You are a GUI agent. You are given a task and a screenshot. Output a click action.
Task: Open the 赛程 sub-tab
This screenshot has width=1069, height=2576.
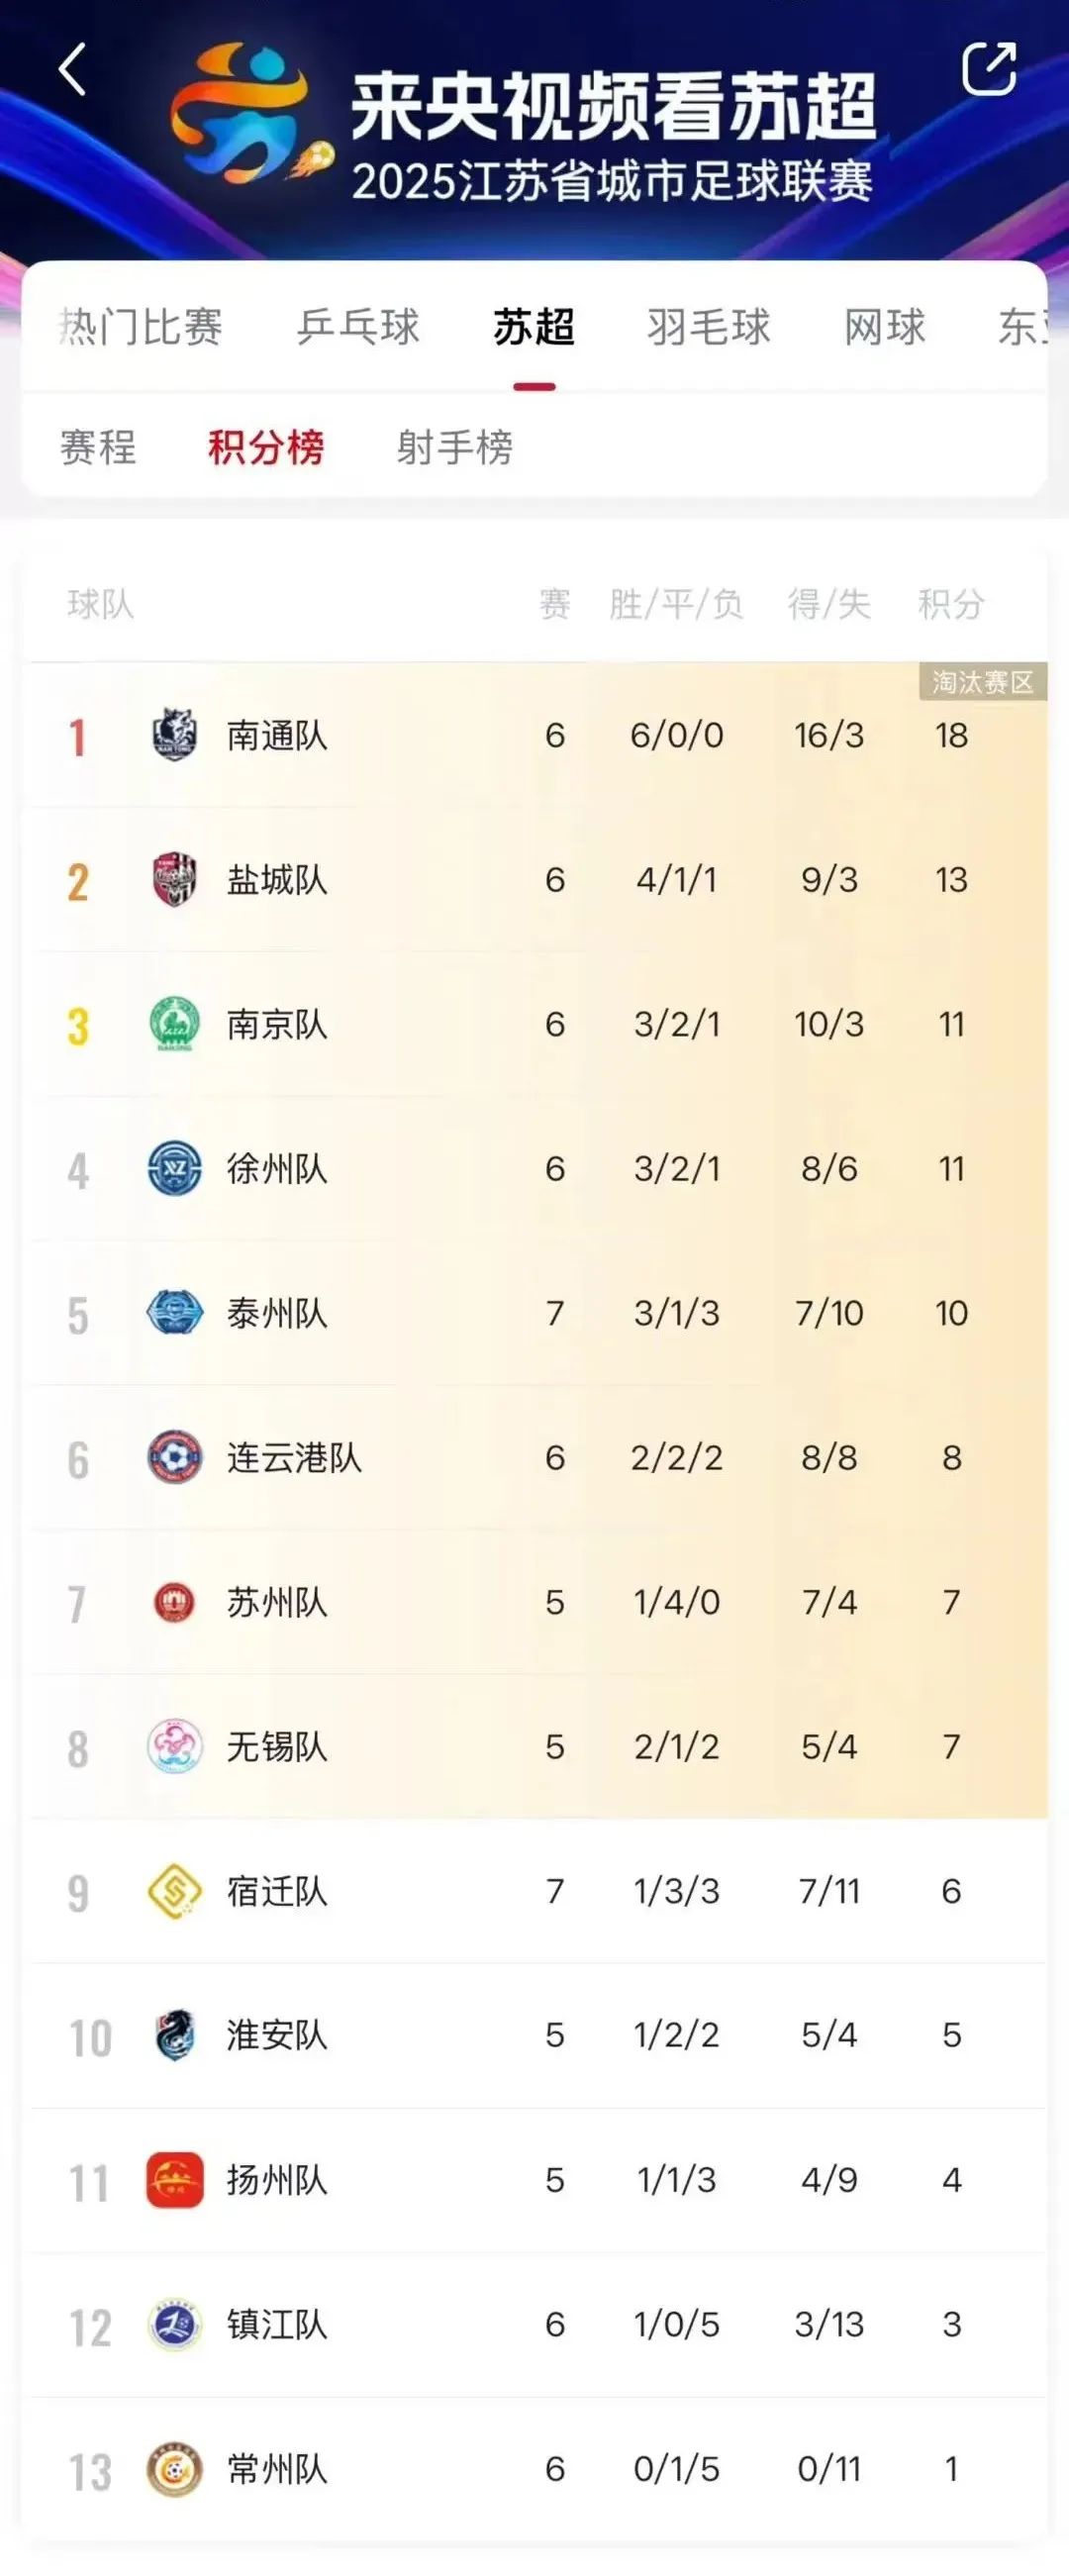[x=98, y=447]
